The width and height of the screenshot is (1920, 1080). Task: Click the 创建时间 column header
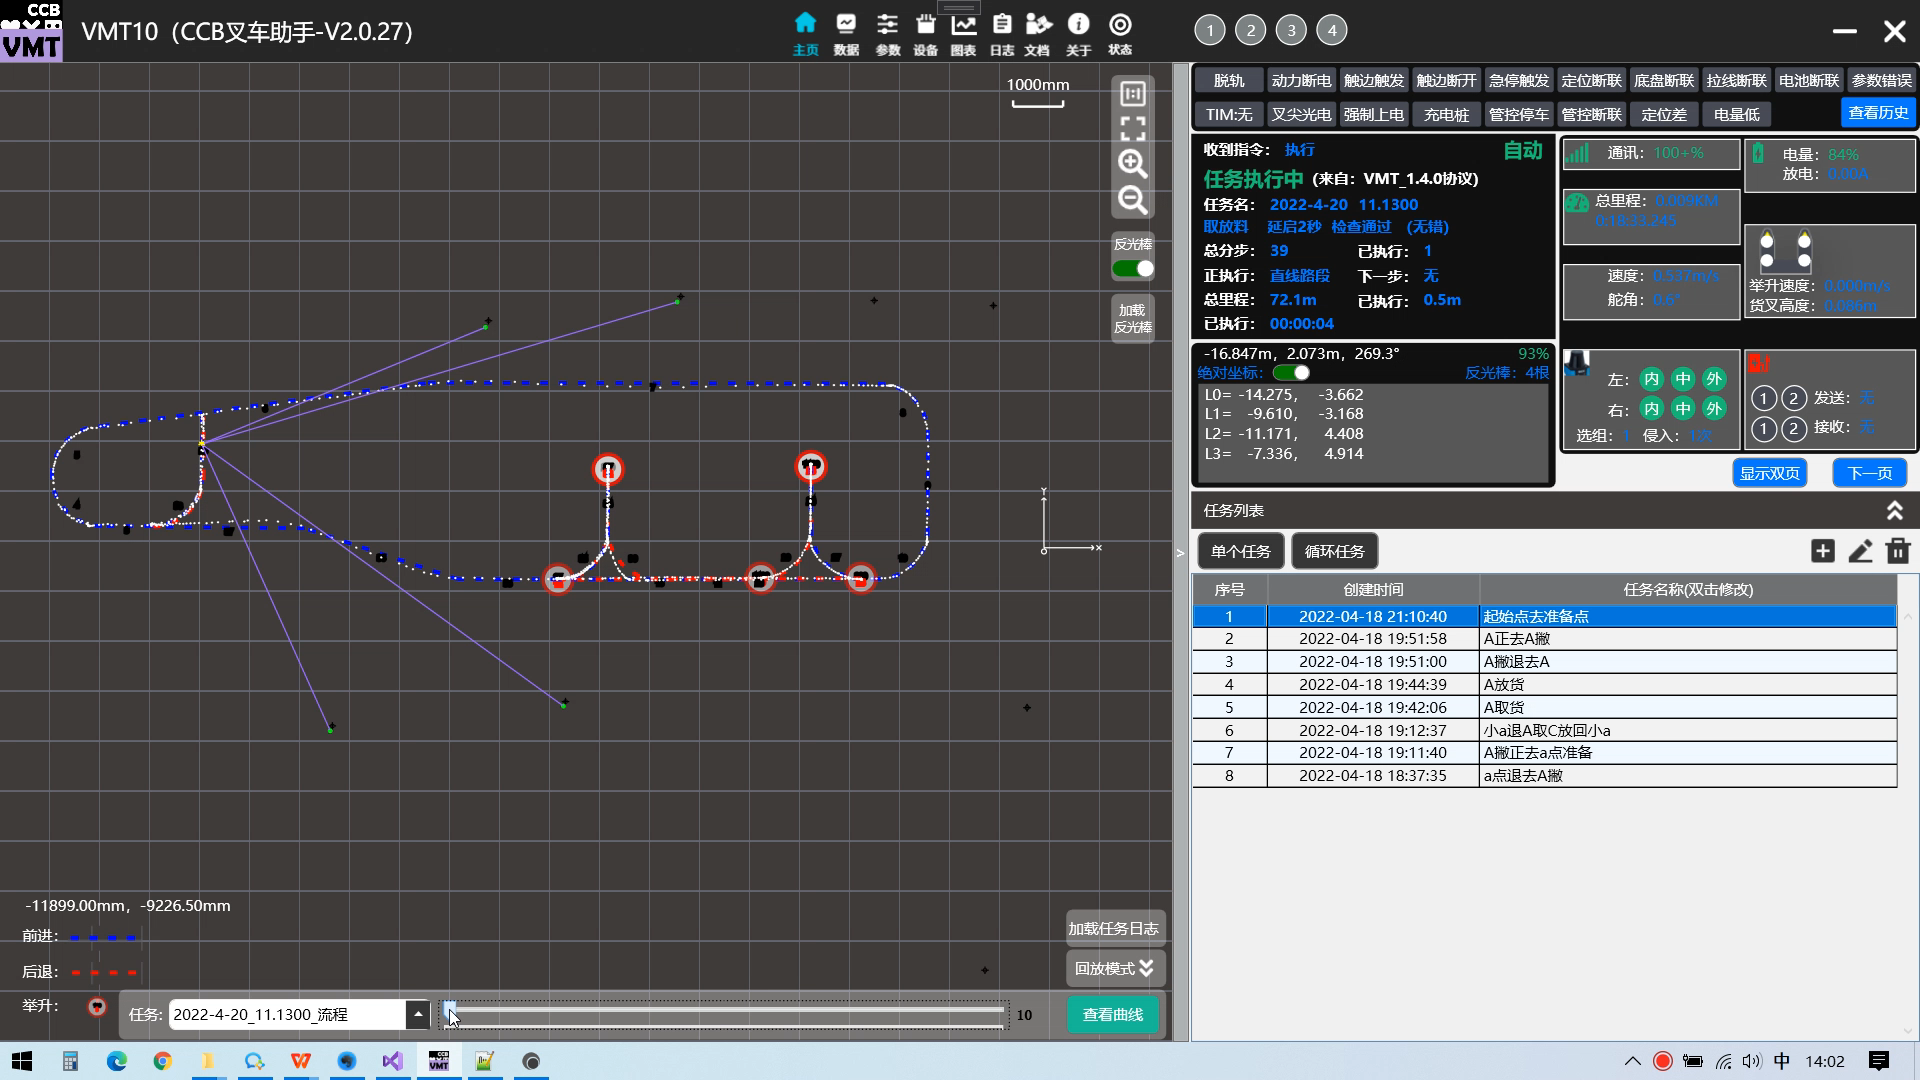click(1373, 589)
